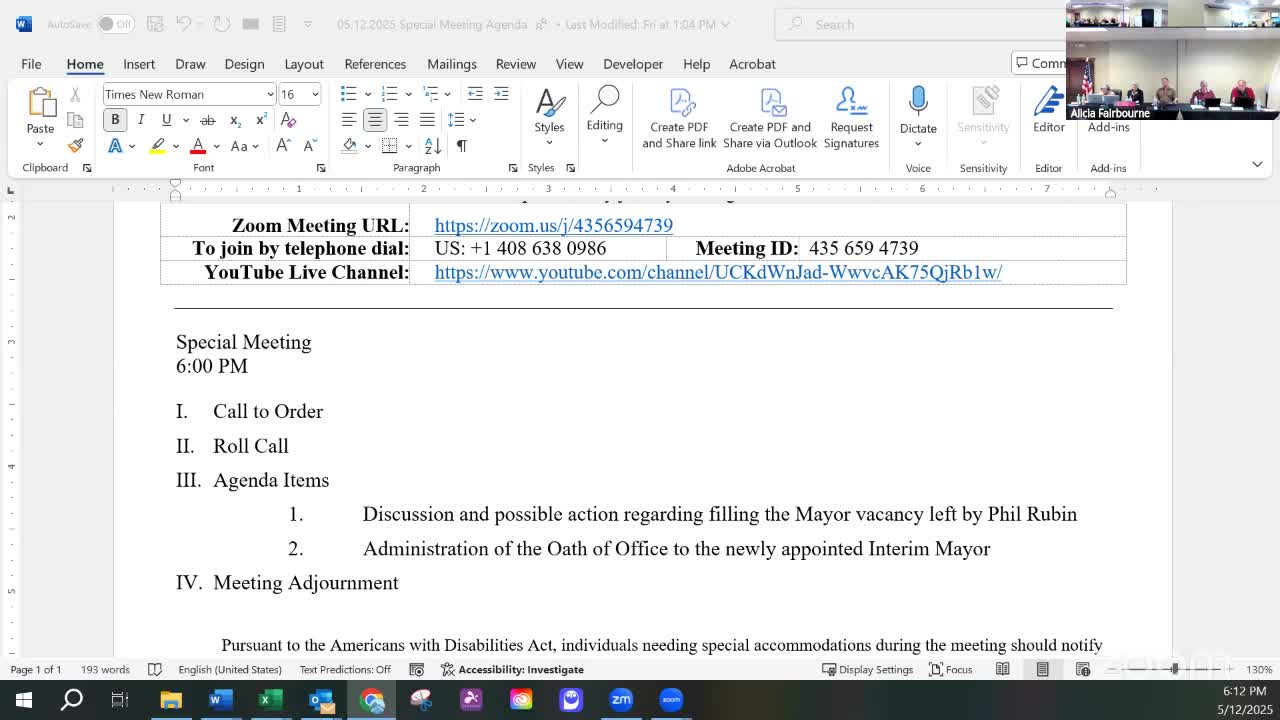1280x720 pixels.
Task: Click the text highlight color button
Action: [157, 146]
